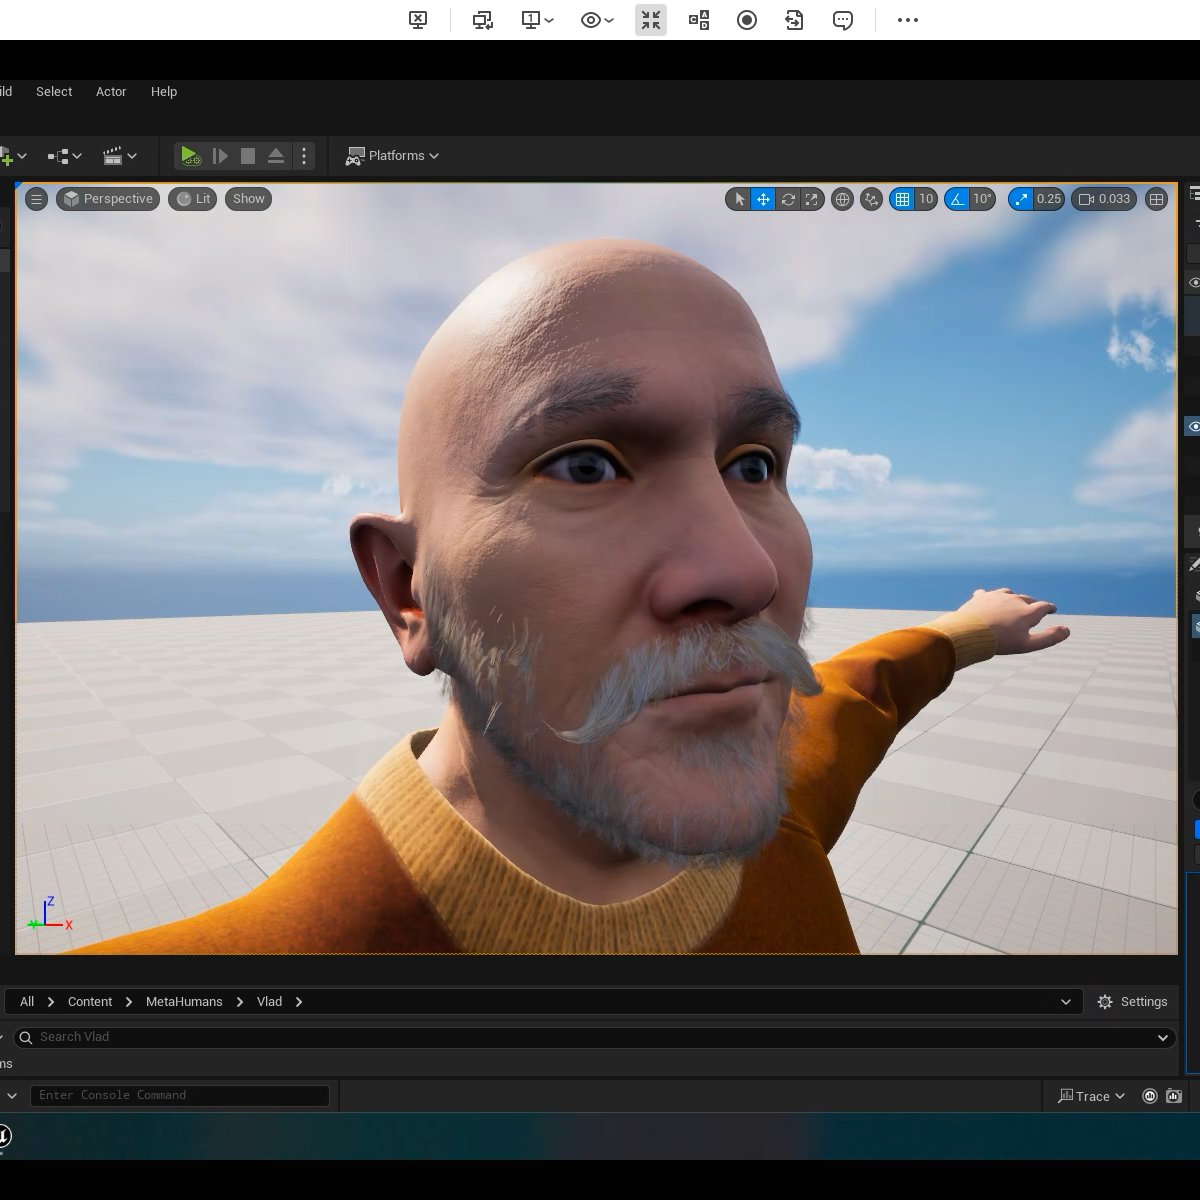Focus the Enter Console Command field
The image size is (1200, 1200).
pos(180,1095)
